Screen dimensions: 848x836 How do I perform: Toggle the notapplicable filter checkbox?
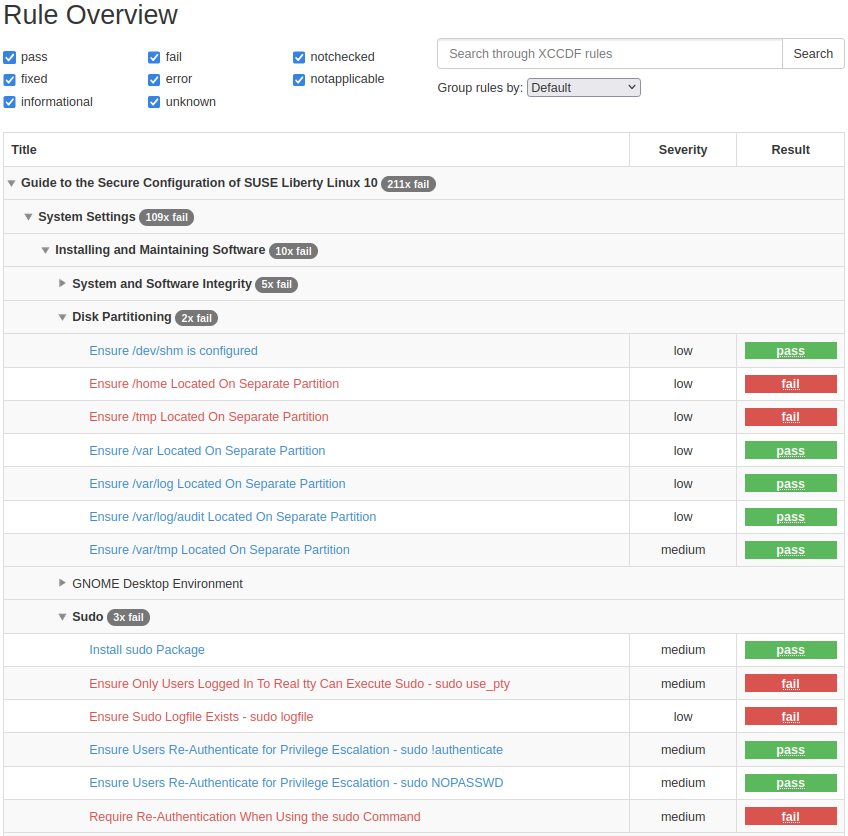point(299,79)
